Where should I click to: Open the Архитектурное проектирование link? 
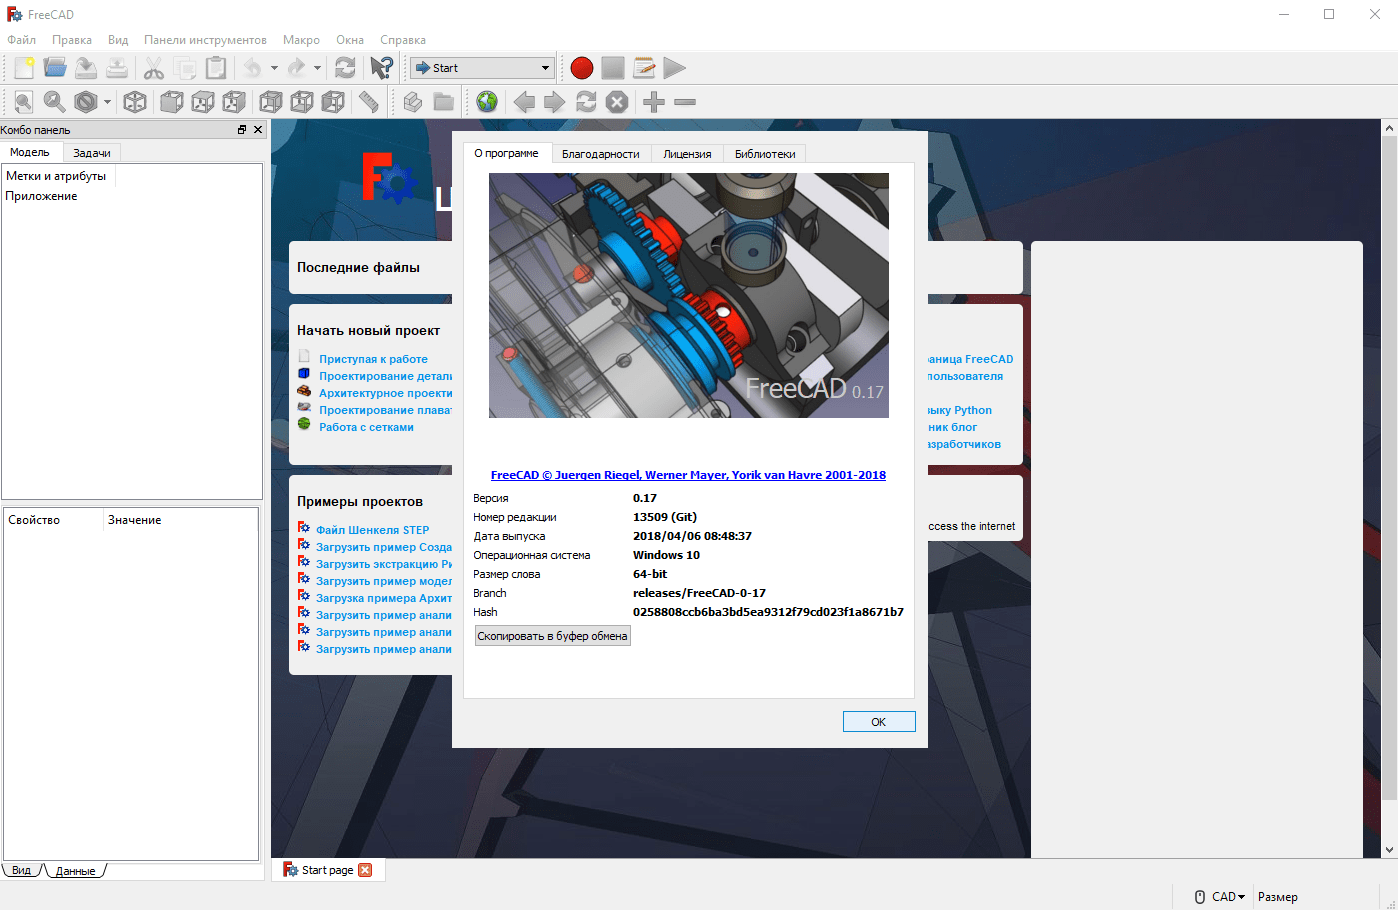pyautogui.click(x=385, y=393)
